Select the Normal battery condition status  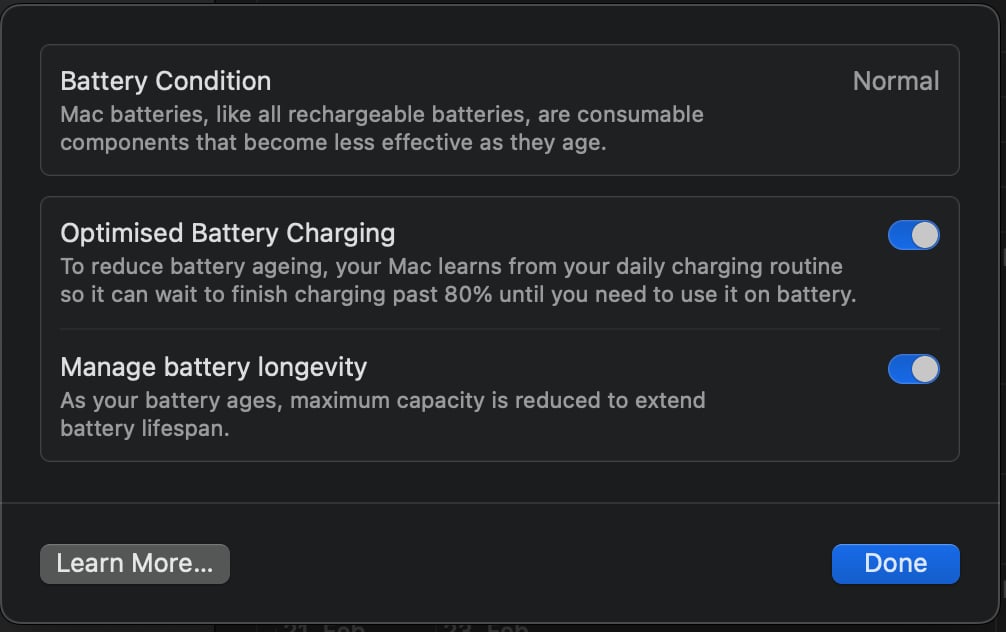[895, 81]
